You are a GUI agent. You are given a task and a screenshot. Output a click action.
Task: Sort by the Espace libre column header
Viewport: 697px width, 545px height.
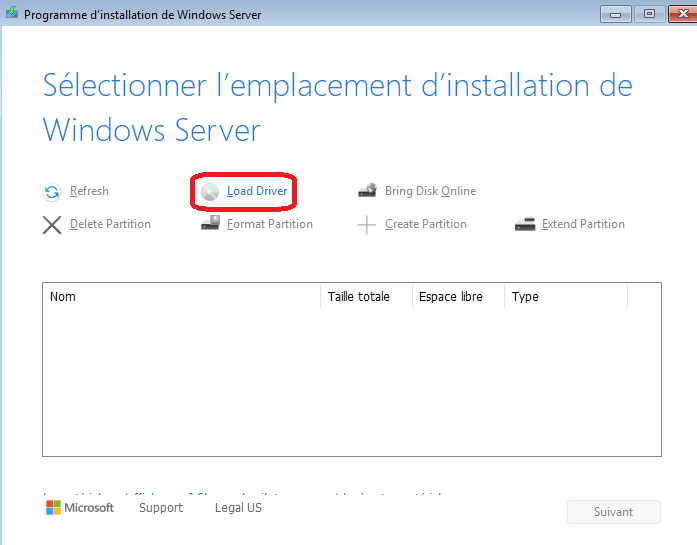(x=458, y=297)
